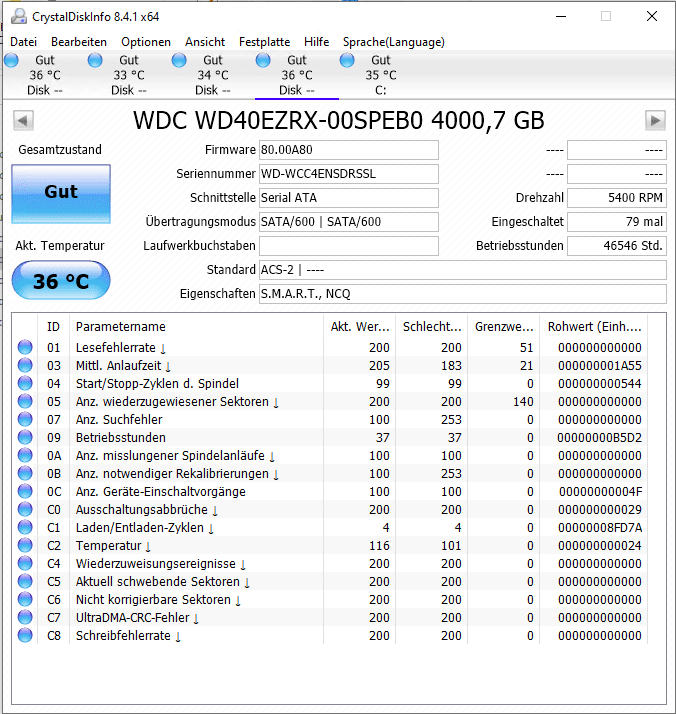
Task: Select the first disk at 36 °C
Action: (45, 75)
